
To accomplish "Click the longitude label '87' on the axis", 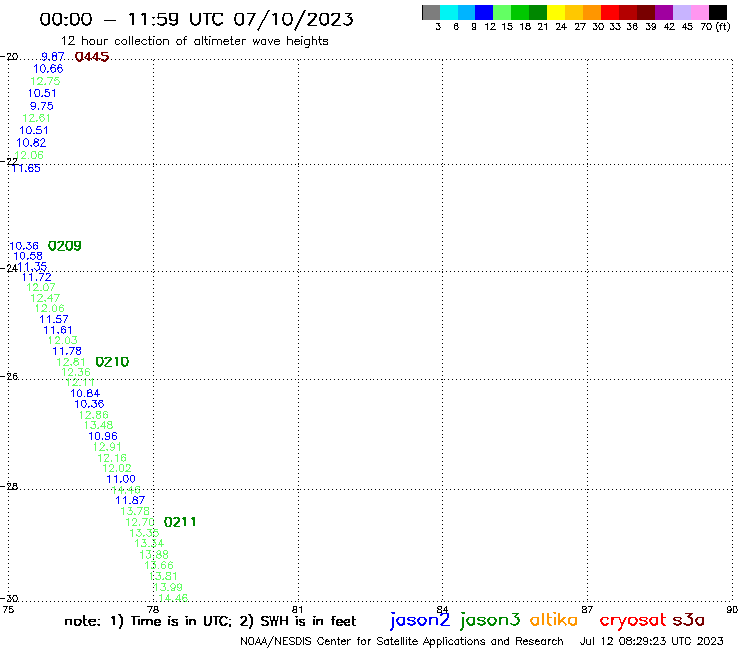I will coord(587,609).
